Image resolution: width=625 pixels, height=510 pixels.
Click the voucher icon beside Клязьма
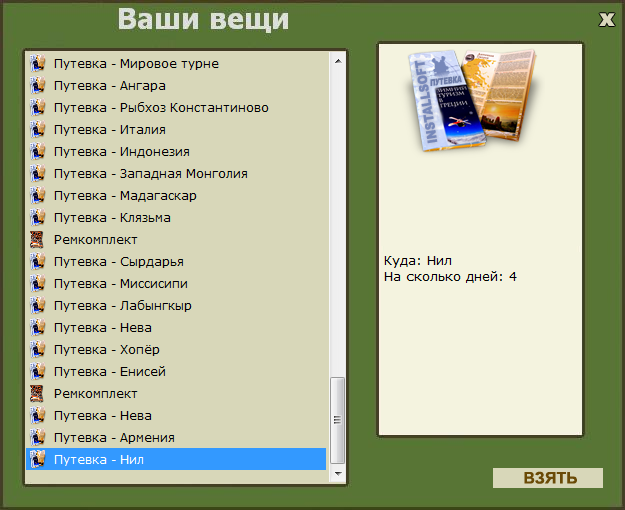click(37, 218)
